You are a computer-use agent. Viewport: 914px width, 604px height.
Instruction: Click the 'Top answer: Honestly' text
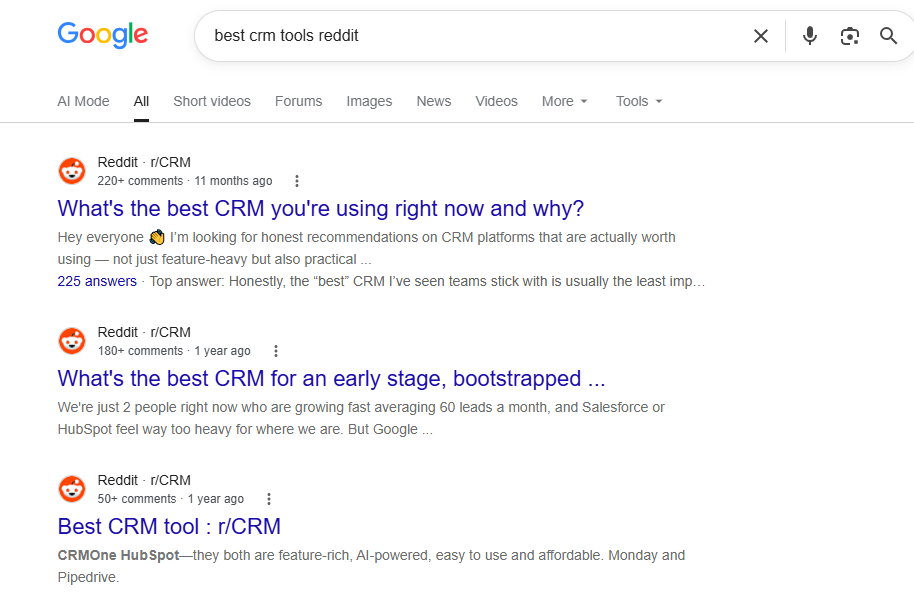(427, 281)
